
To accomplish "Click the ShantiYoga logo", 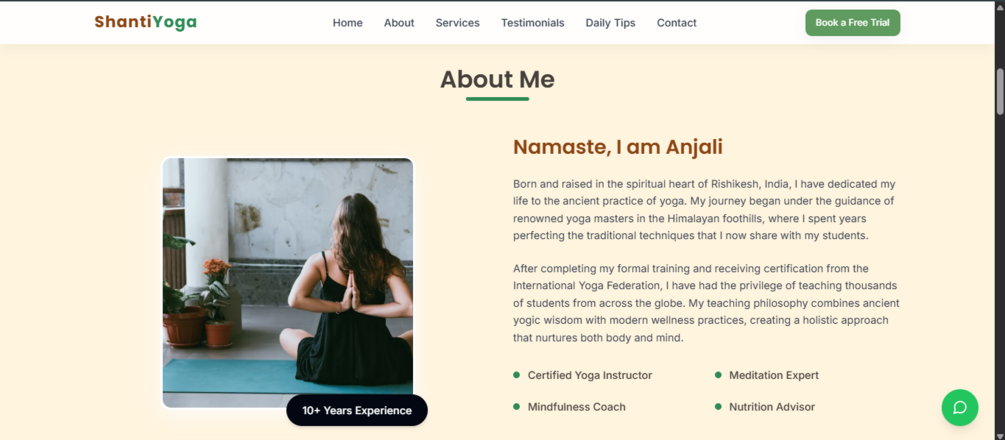I will coord(145,22).
